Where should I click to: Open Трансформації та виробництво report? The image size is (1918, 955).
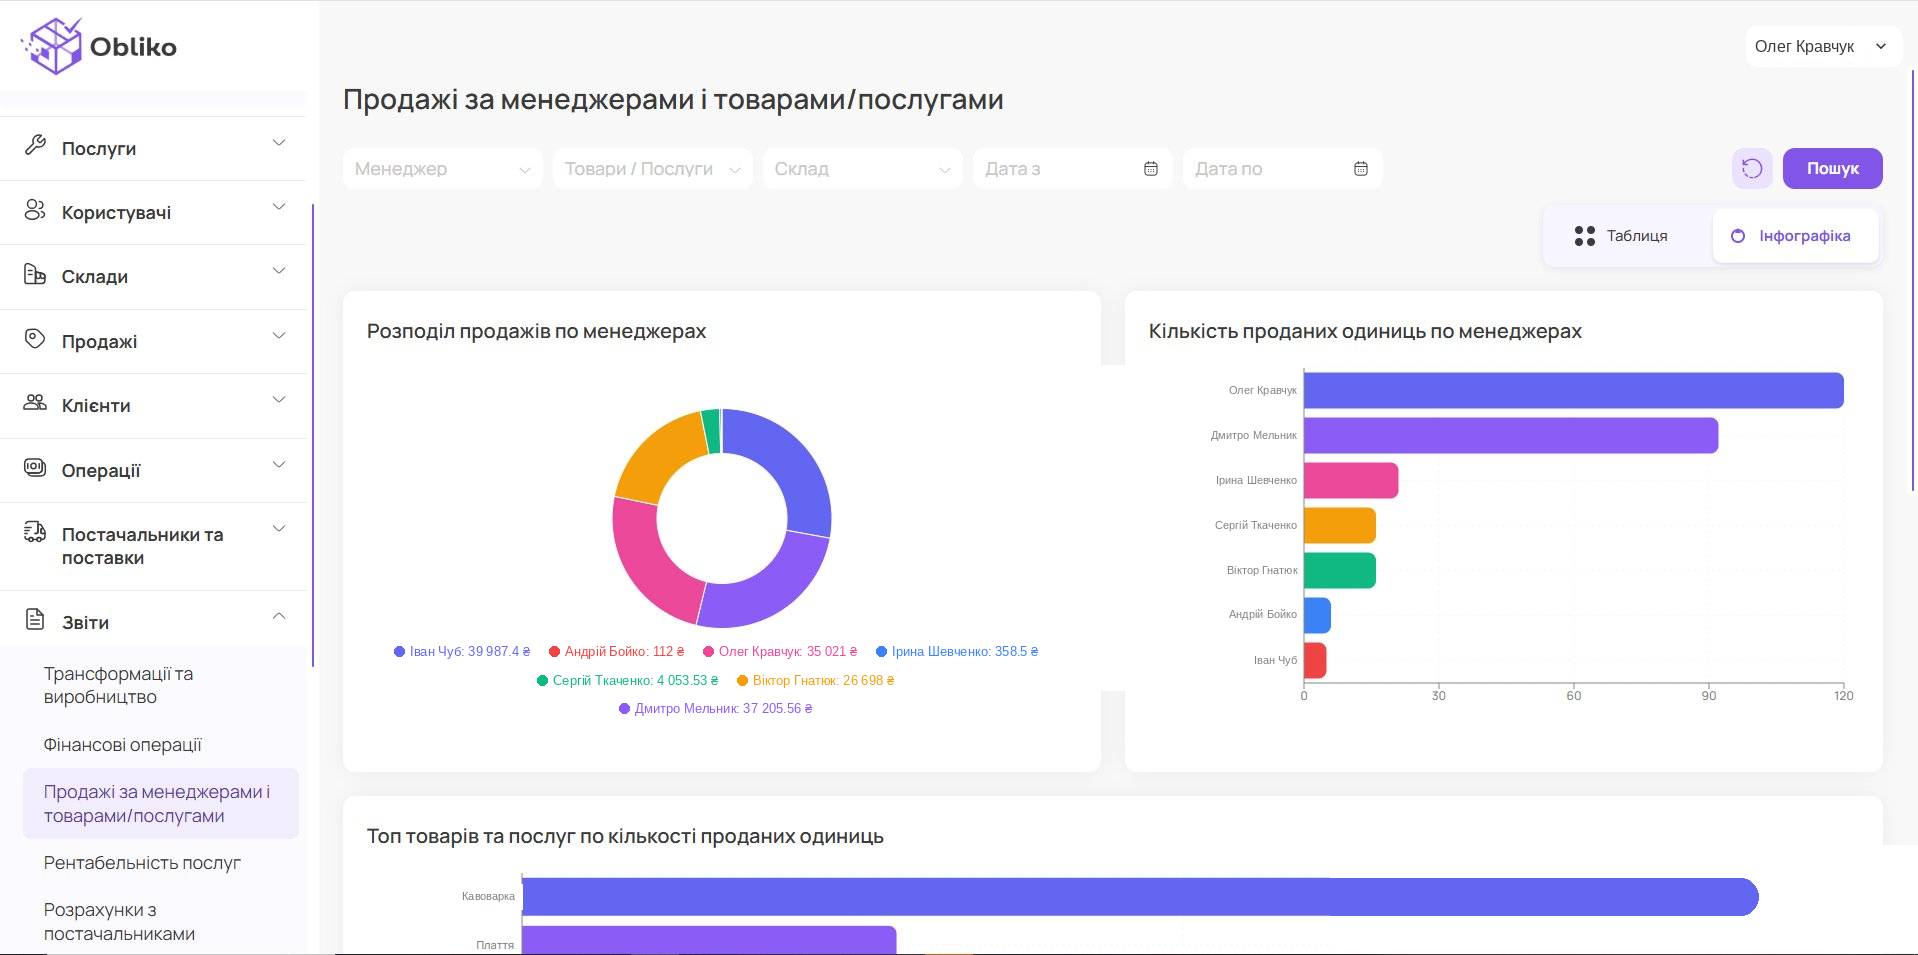pyautogui.click(x=160, y=686)
